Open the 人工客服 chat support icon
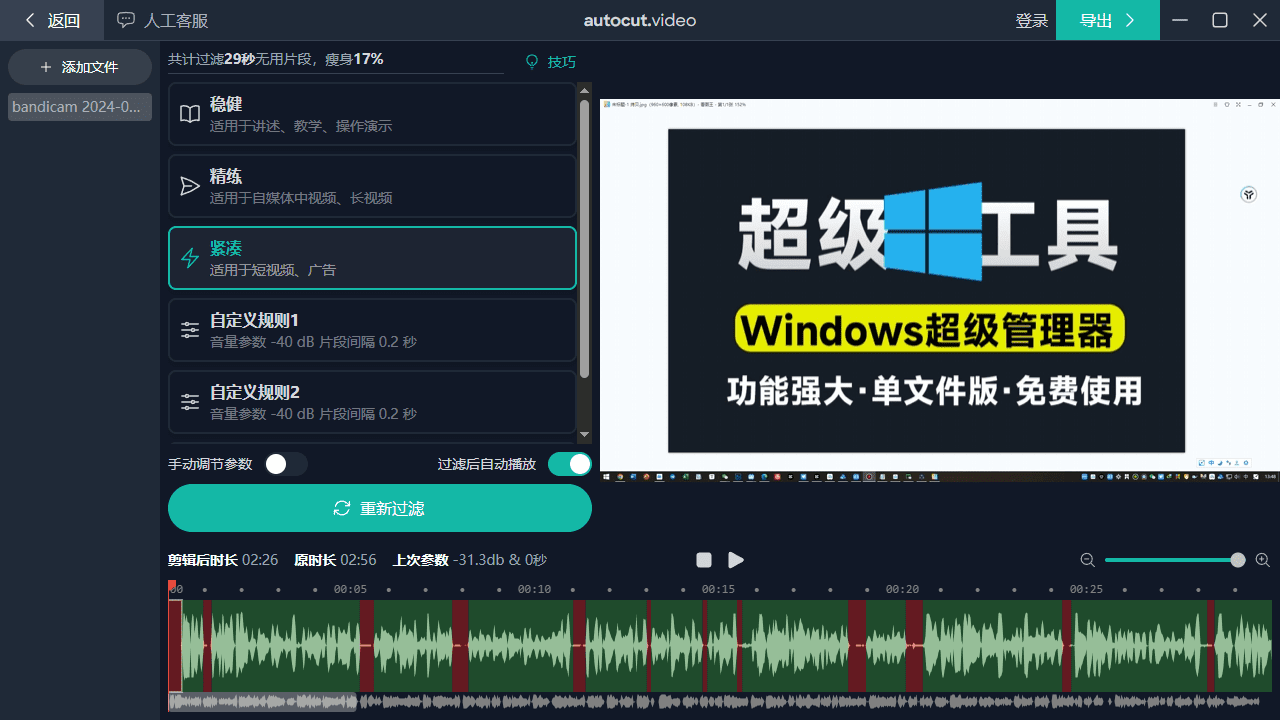The width and height of the screenshot is (1280, 720). coord(160,20)
